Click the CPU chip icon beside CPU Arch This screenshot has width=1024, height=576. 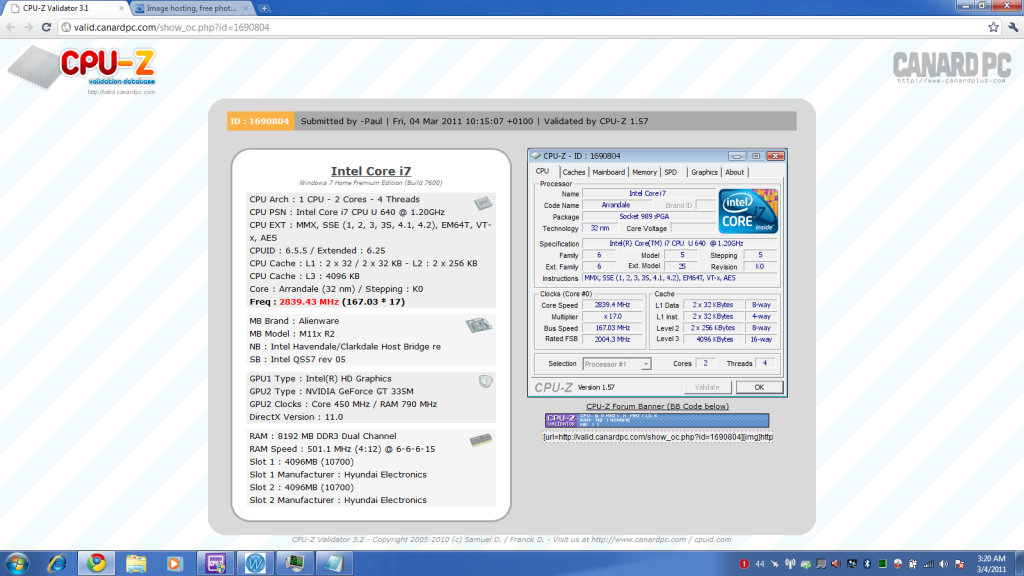point(483,202)
